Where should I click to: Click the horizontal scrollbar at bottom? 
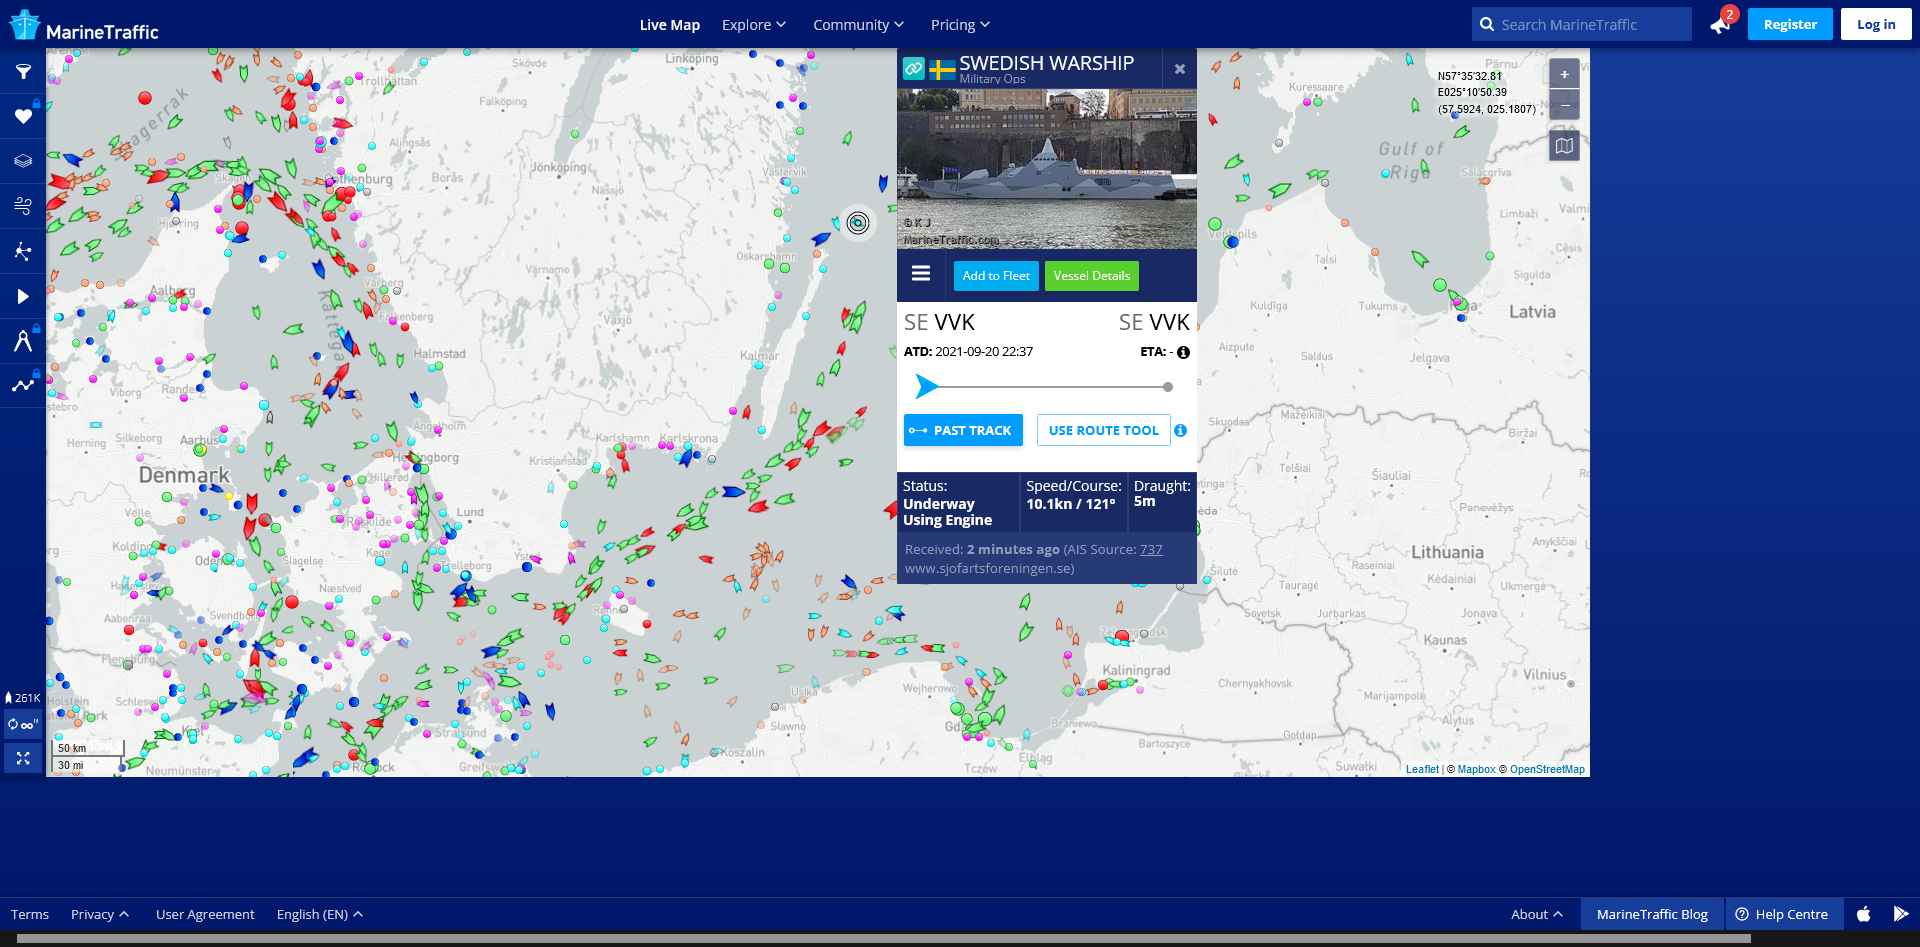pos(884,939)
